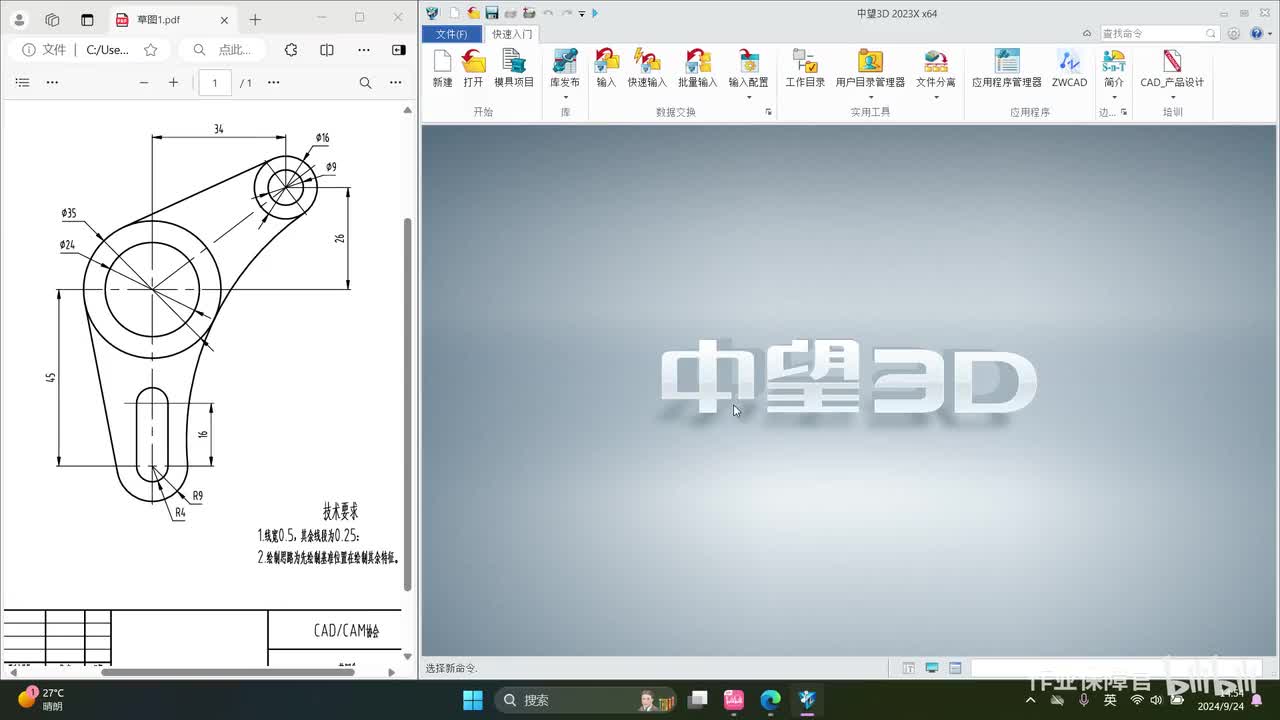The image size is (1280, 720).
Task: Expand the 文件分离 file split dropdown
Action: tap(936, 97)
